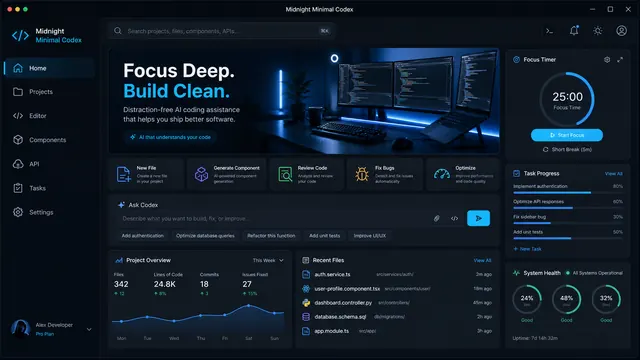Image resolution: width=640 pixels, height=360 pixels.
Task: Choose Add unit tests suggestion chip
Action: tap(324, 236)
